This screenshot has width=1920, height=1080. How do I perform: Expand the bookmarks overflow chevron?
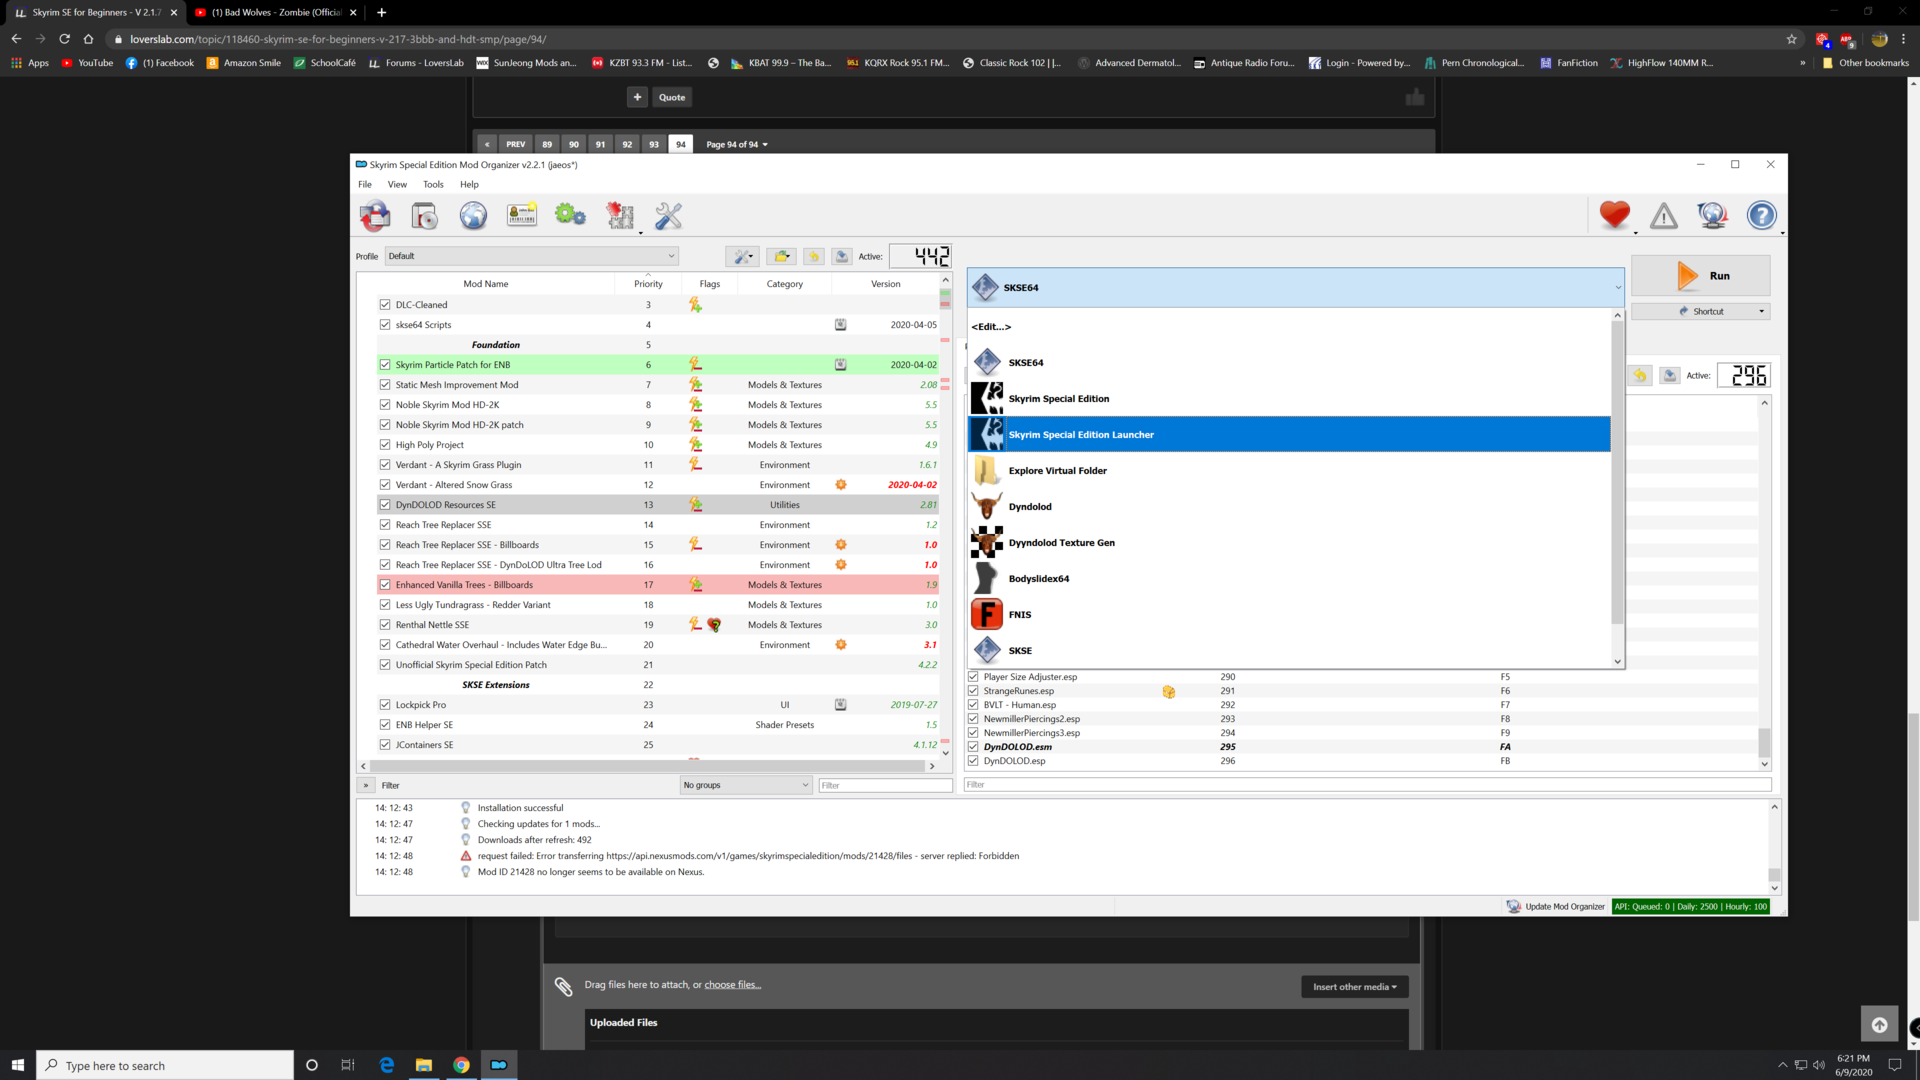pyautogui.click(x=1803, y=63)
